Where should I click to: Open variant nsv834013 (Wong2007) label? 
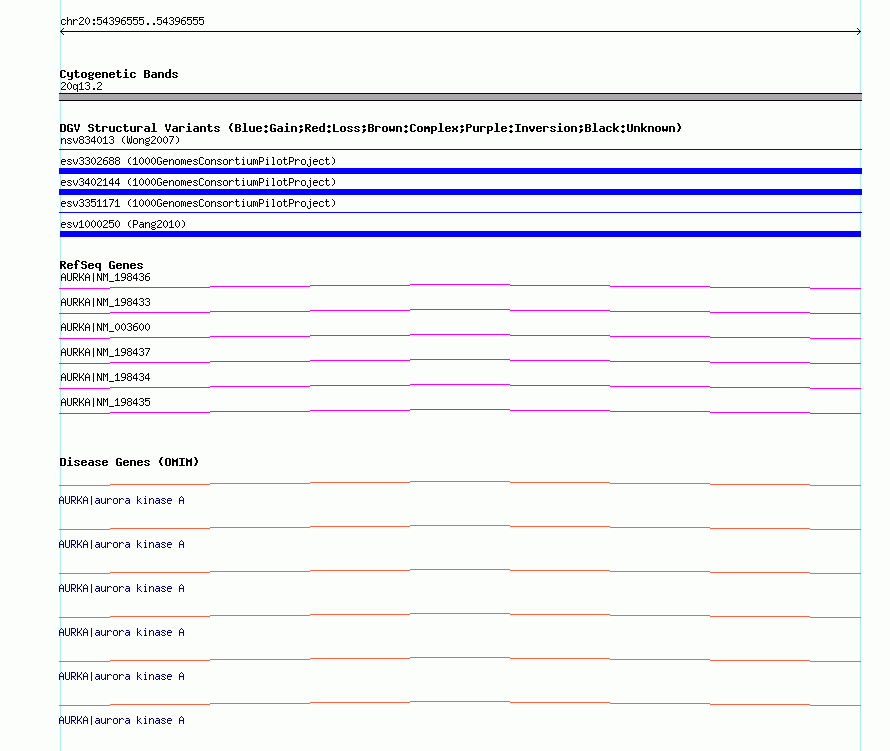[x=120, y=140]
